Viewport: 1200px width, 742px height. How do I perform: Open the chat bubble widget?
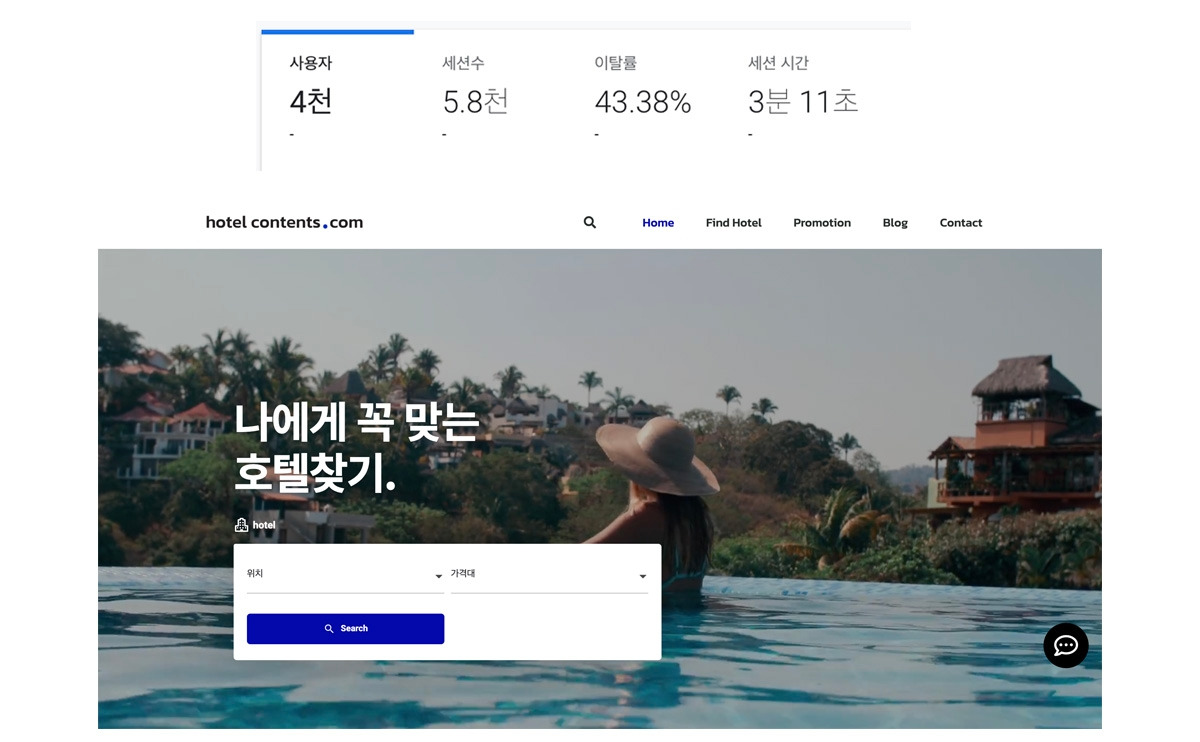(x=1066, y=645)
